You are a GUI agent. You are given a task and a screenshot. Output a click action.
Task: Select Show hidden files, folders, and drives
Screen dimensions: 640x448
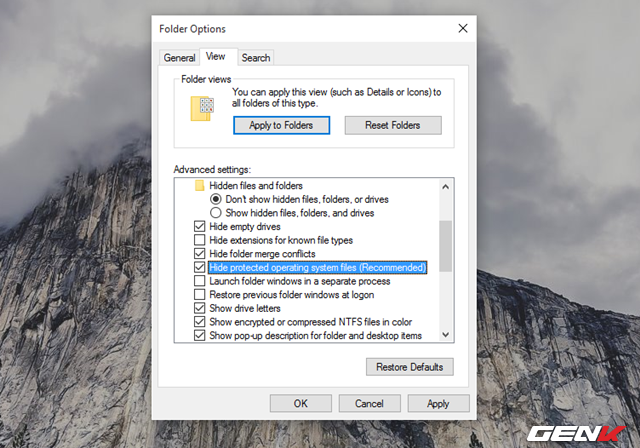(216, 213)
